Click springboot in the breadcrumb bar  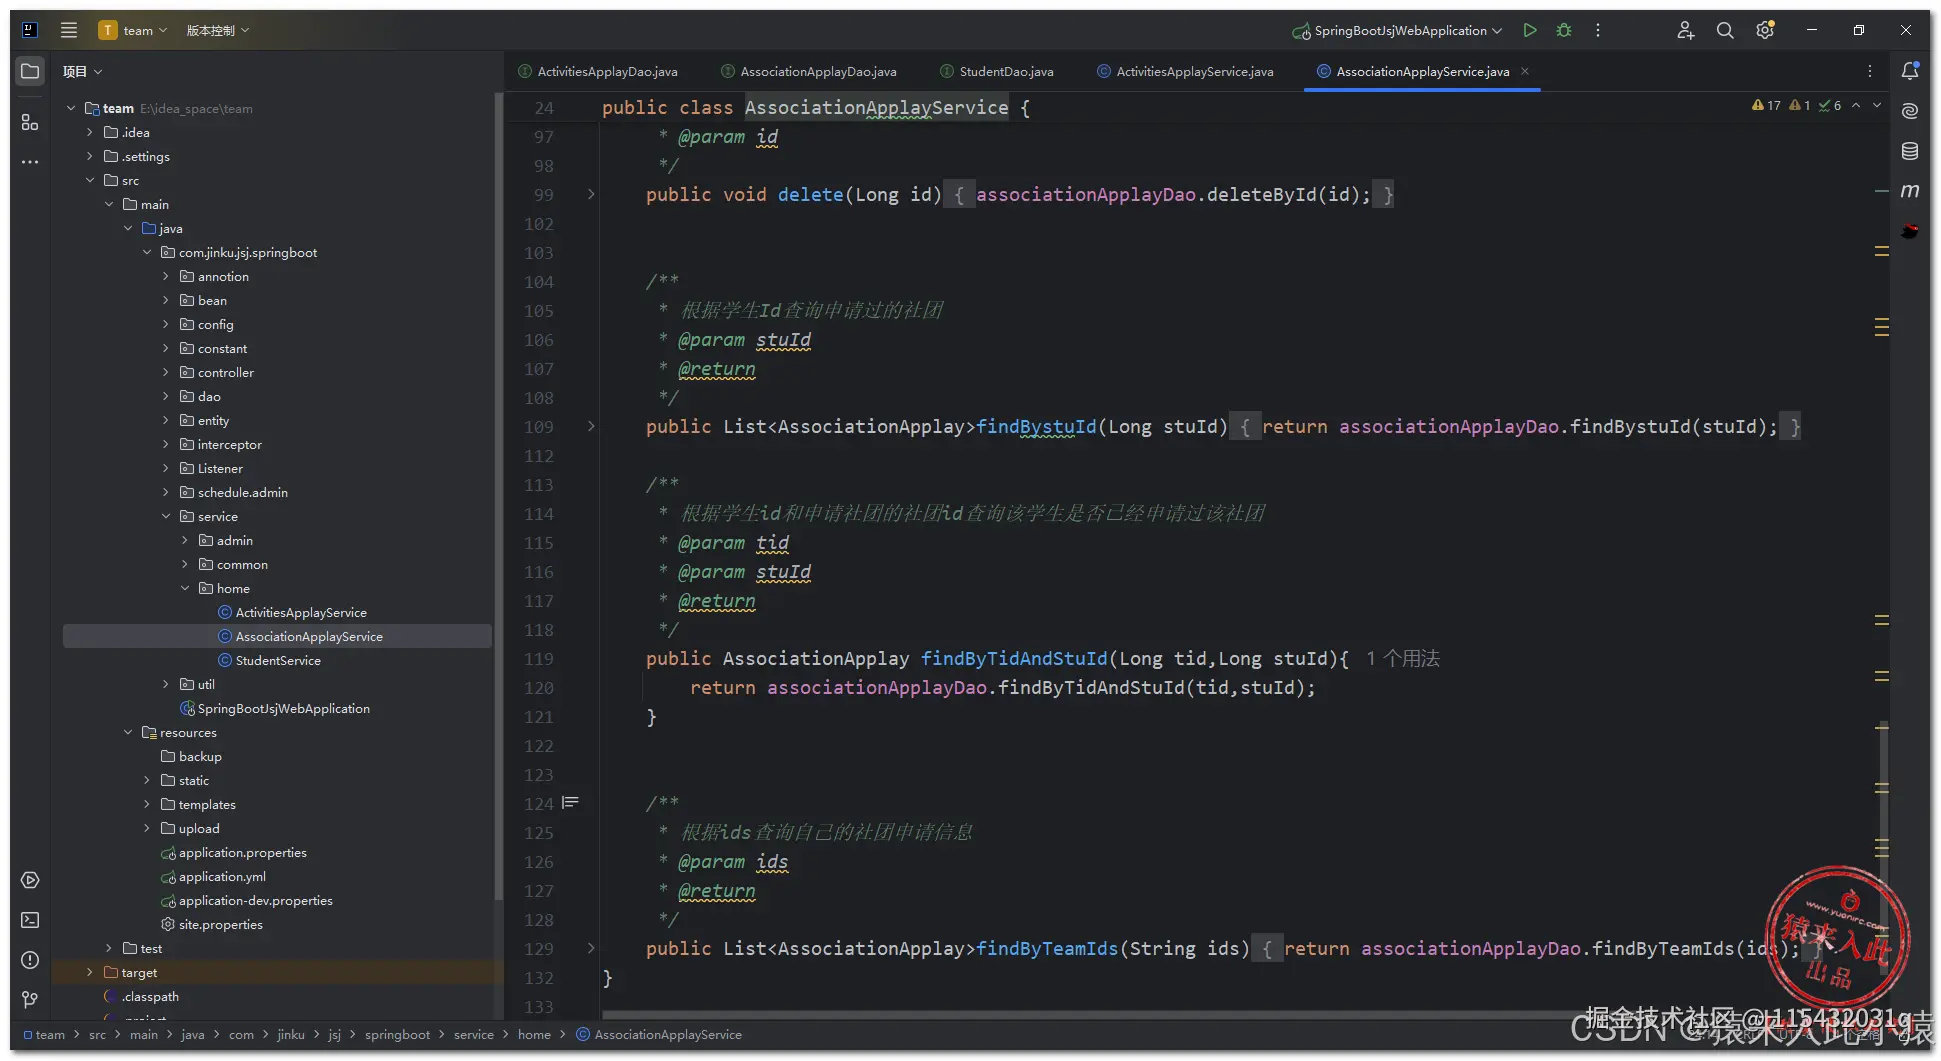(397, 1034)
